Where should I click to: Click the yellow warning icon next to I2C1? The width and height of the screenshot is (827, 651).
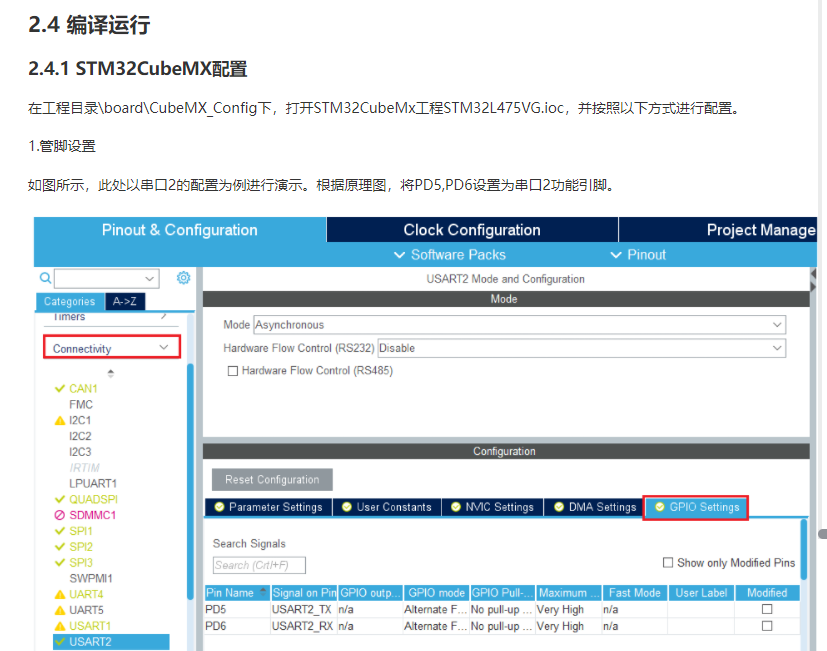(60, 420)
